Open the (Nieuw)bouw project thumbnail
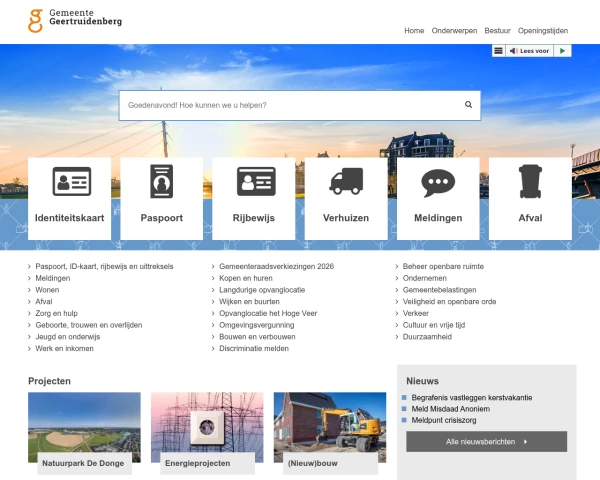Image resolution: width=600 pixels, height=480 pixels. [x=330, y=427]
